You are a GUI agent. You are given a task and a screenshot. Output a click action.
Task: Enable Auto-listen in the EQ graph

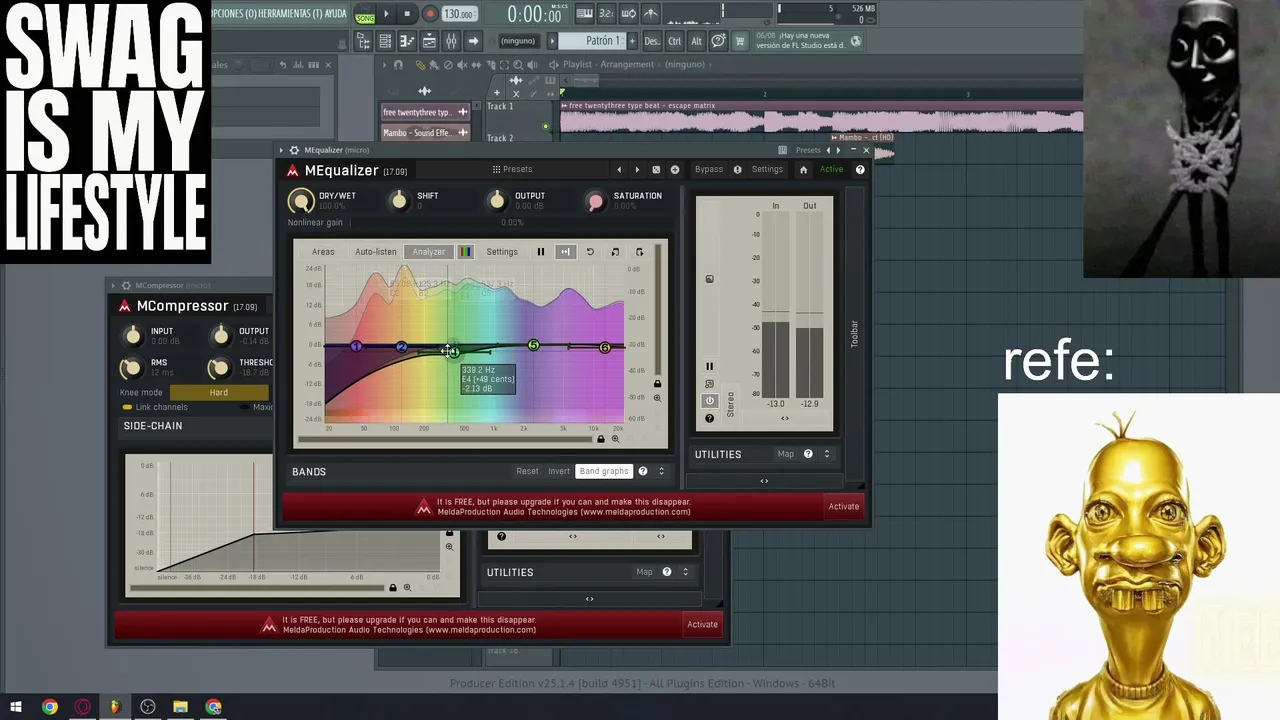(376, 252)
